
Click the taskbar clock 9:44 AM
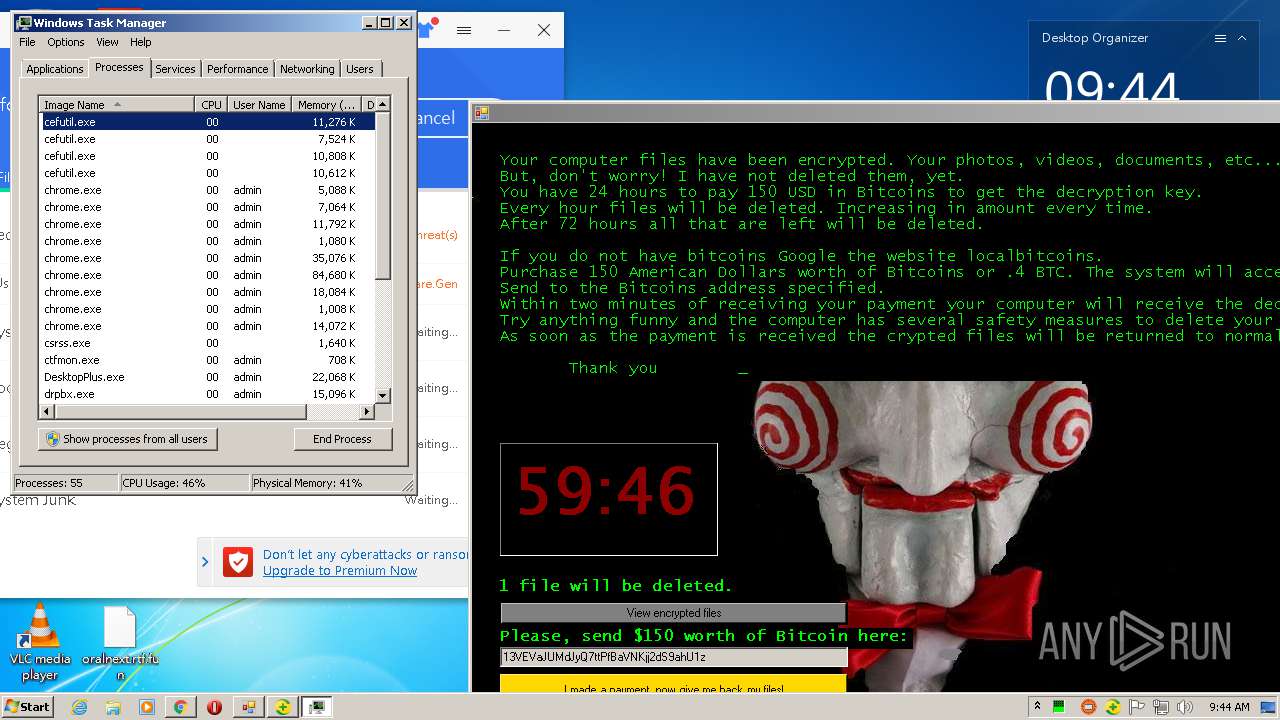tap(1228, 707)
